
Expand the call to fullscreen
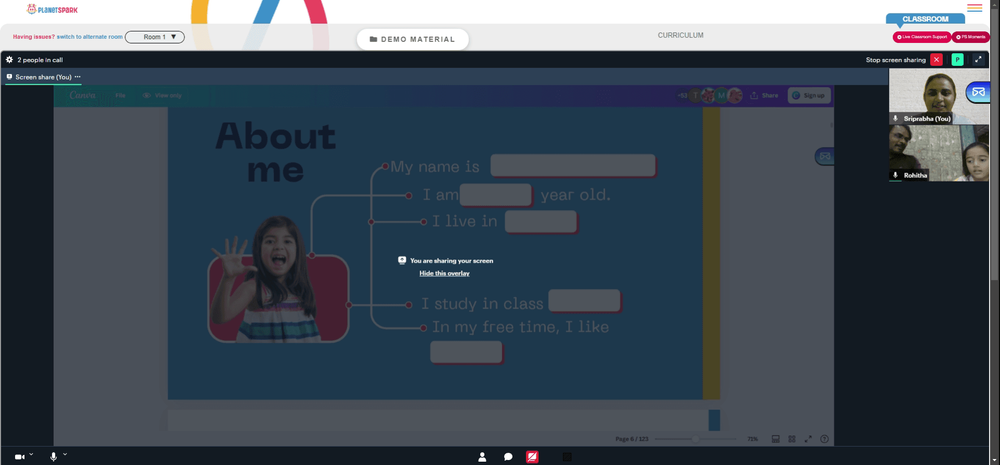tap(978, 59)
